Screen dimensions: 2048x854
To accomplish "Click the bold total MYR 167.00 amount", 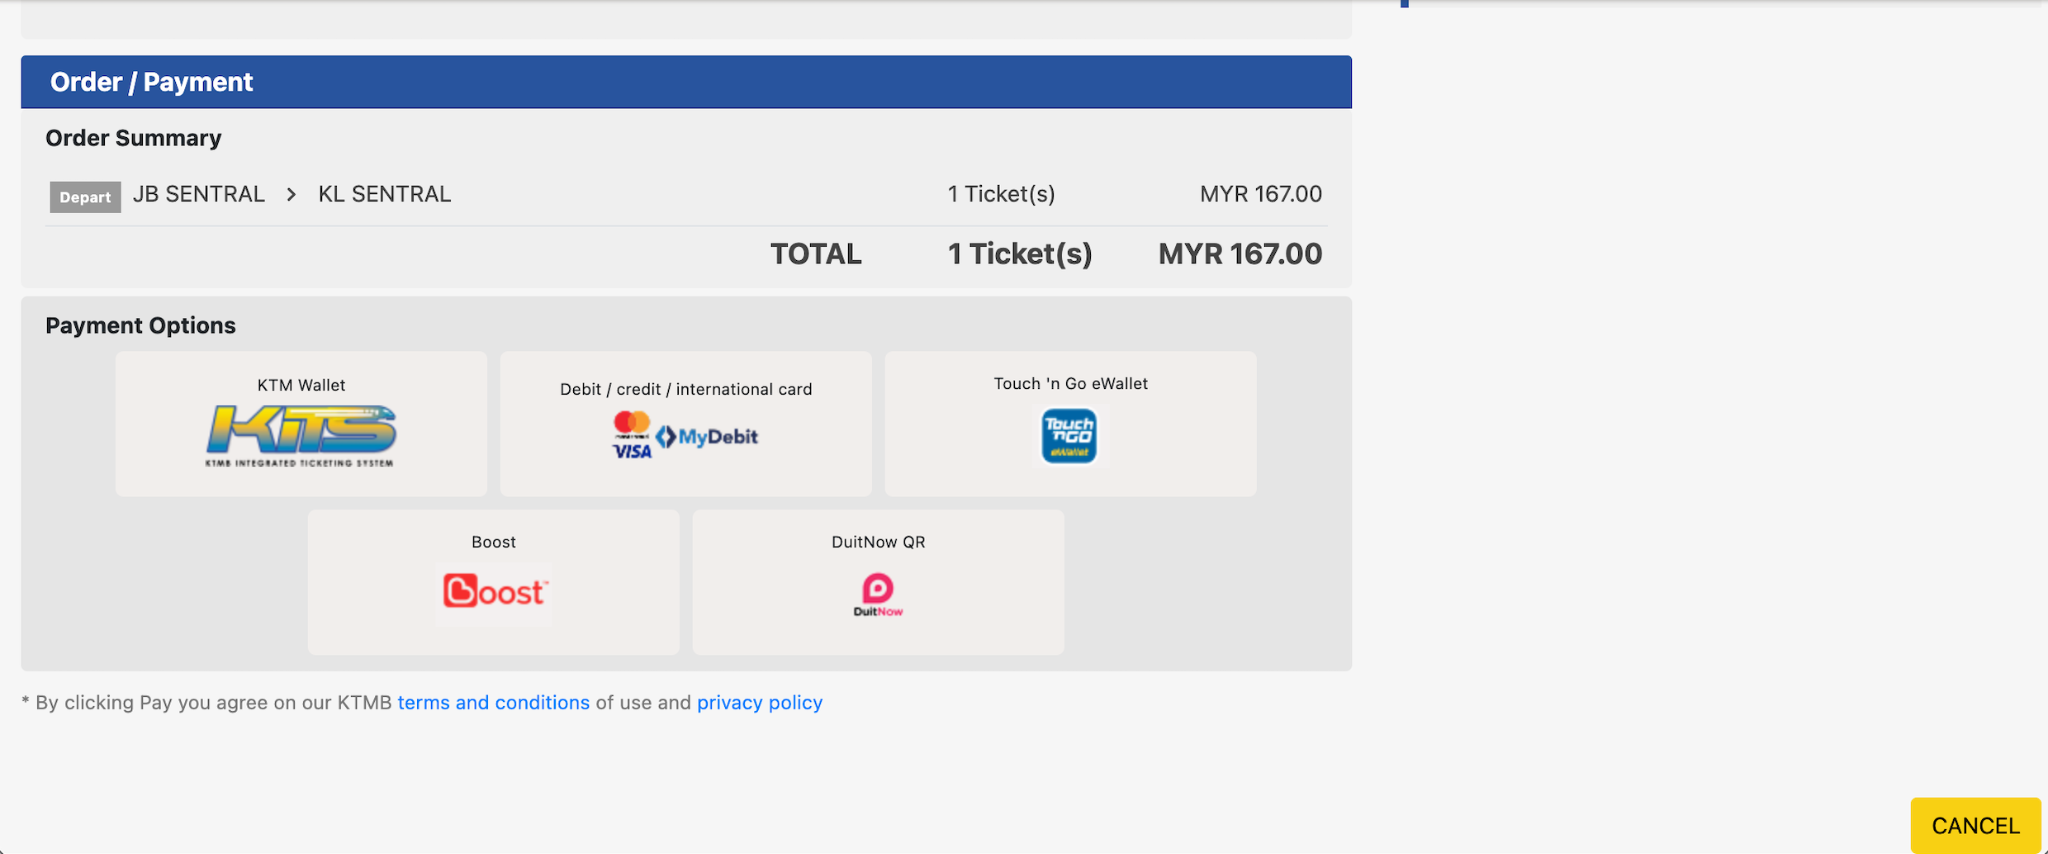I will (1240, 254).
